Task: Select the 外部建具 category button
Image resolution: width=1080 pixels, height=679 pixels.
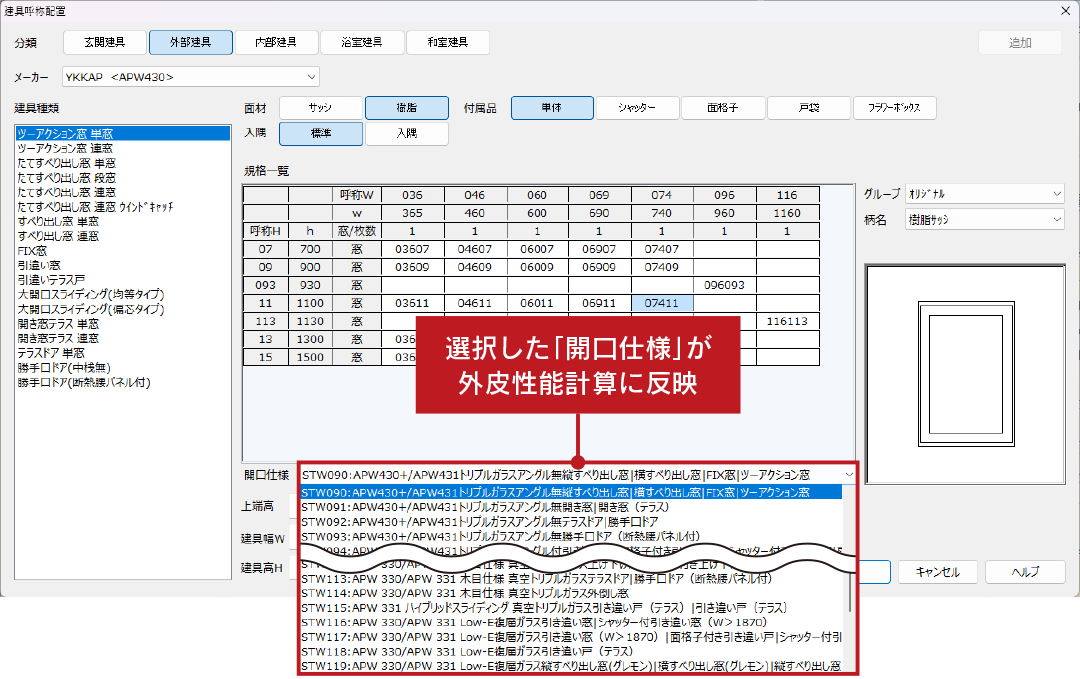Action: [x=191, y=42]
